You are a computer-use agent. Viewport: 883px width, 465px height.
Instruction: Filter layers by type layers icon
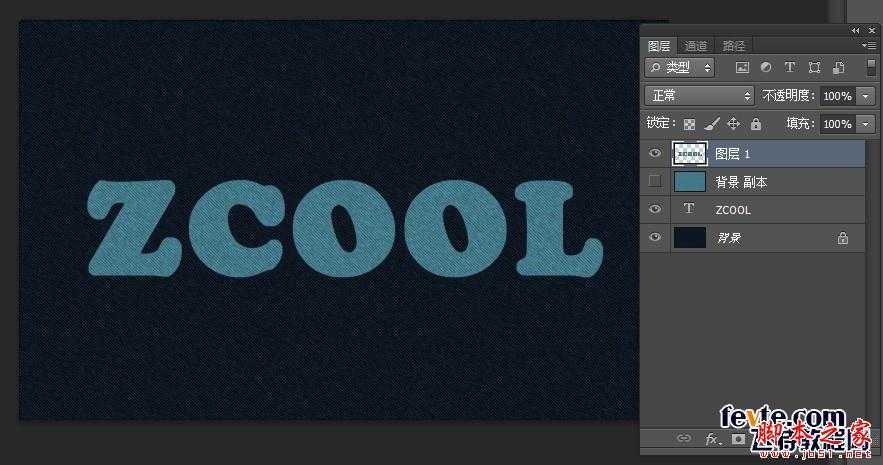(790, 68)
